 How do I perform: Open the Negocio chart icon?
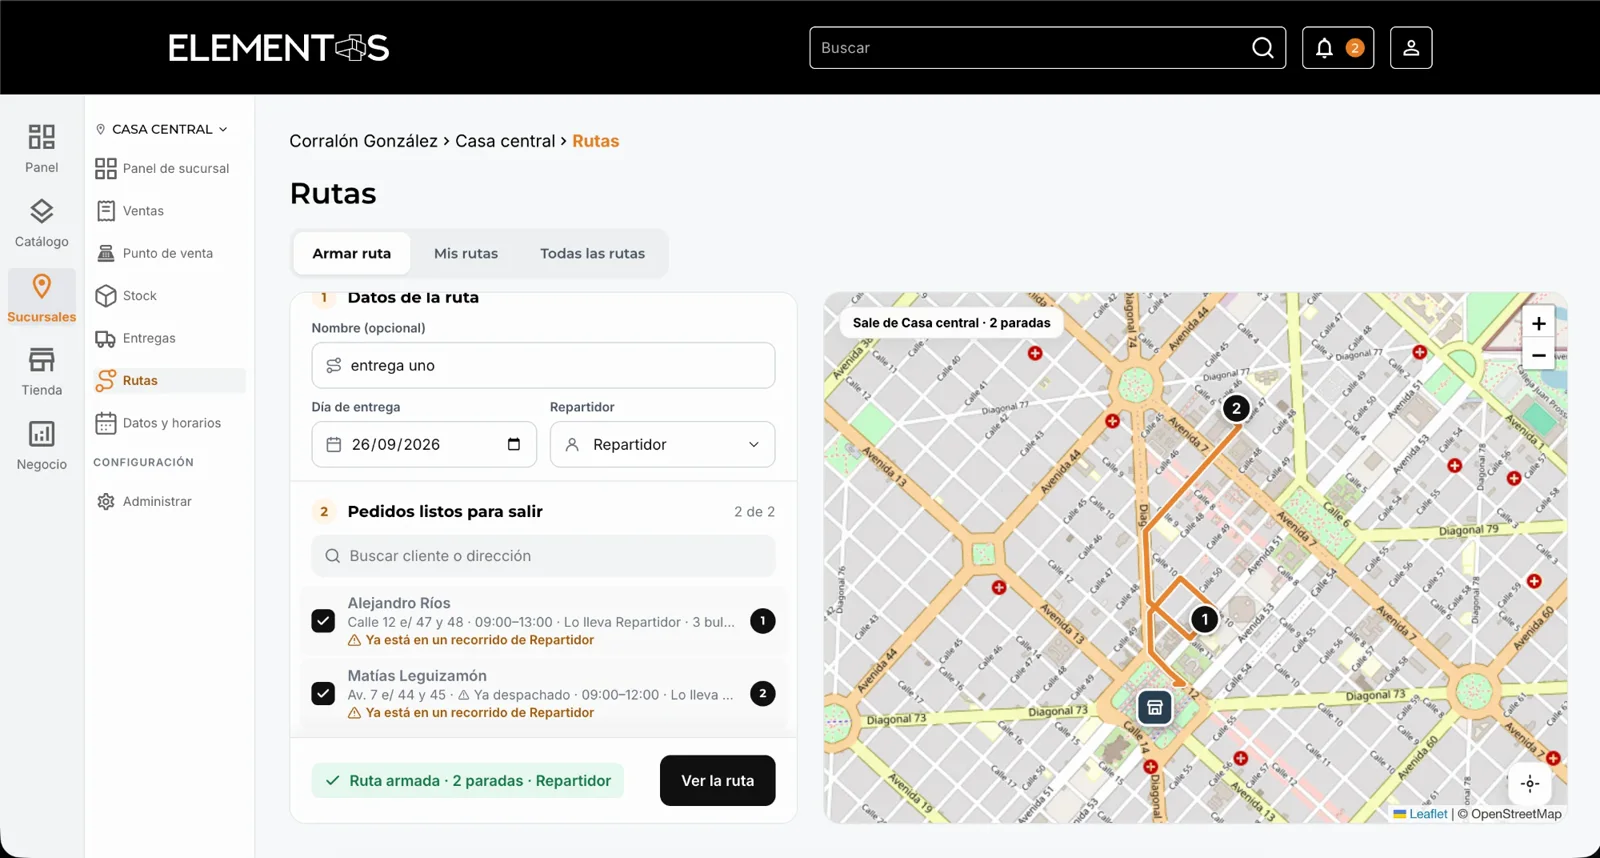pyautogui.click(x=41, y=434)
